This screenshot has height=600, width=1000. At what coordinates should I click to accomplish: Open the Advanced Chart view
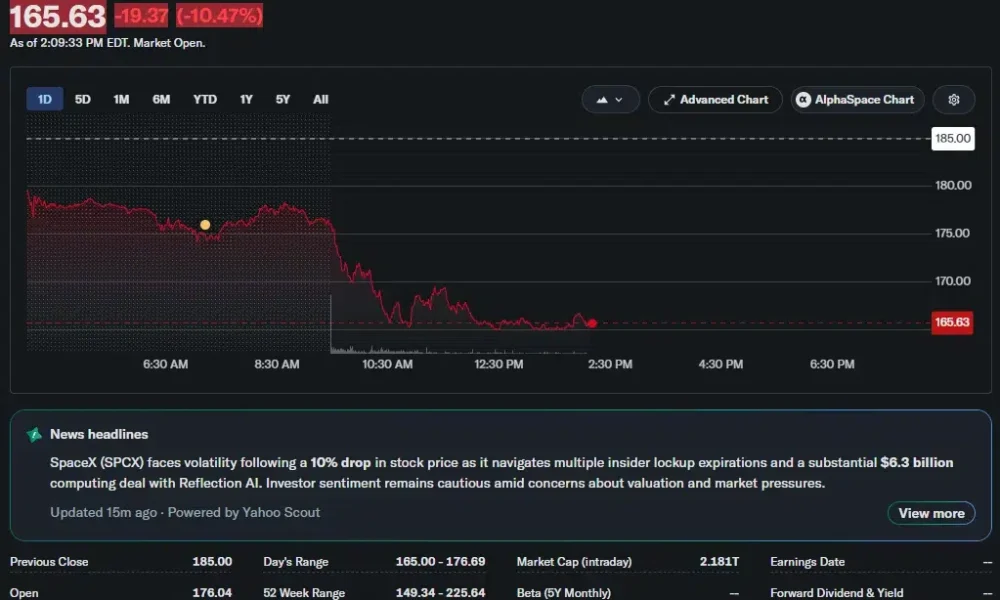(x=715, y=99)
